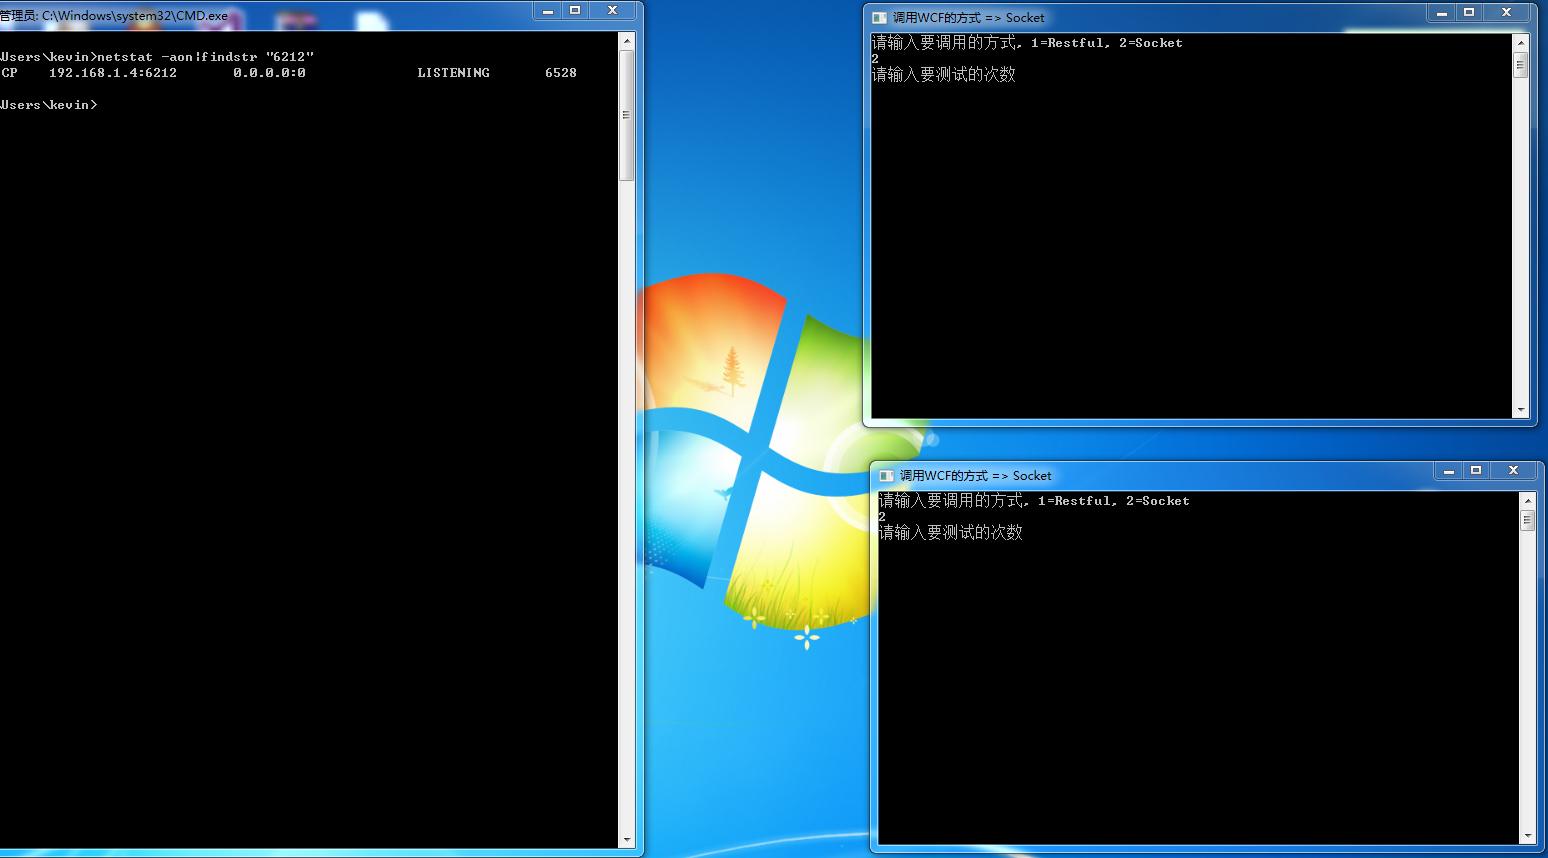This screenshot has height=858, width=1548.
Task: Maximize the lower Socket console window
Action: [x=1476, y=471]
